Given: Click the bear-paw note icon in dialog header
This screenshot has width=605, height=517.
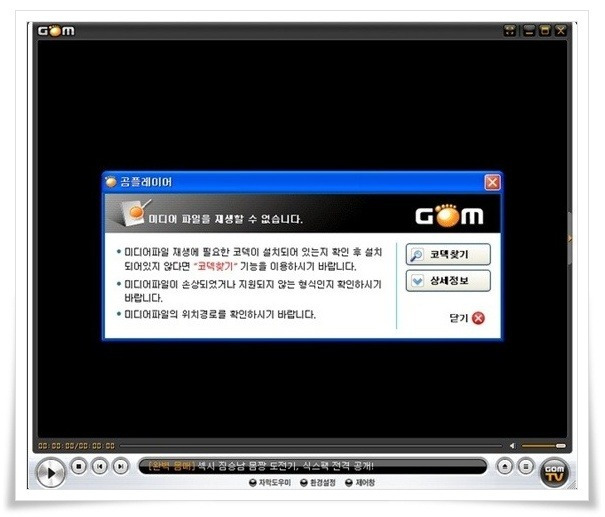Looking at the screenshot, I should tap(134, 213).
